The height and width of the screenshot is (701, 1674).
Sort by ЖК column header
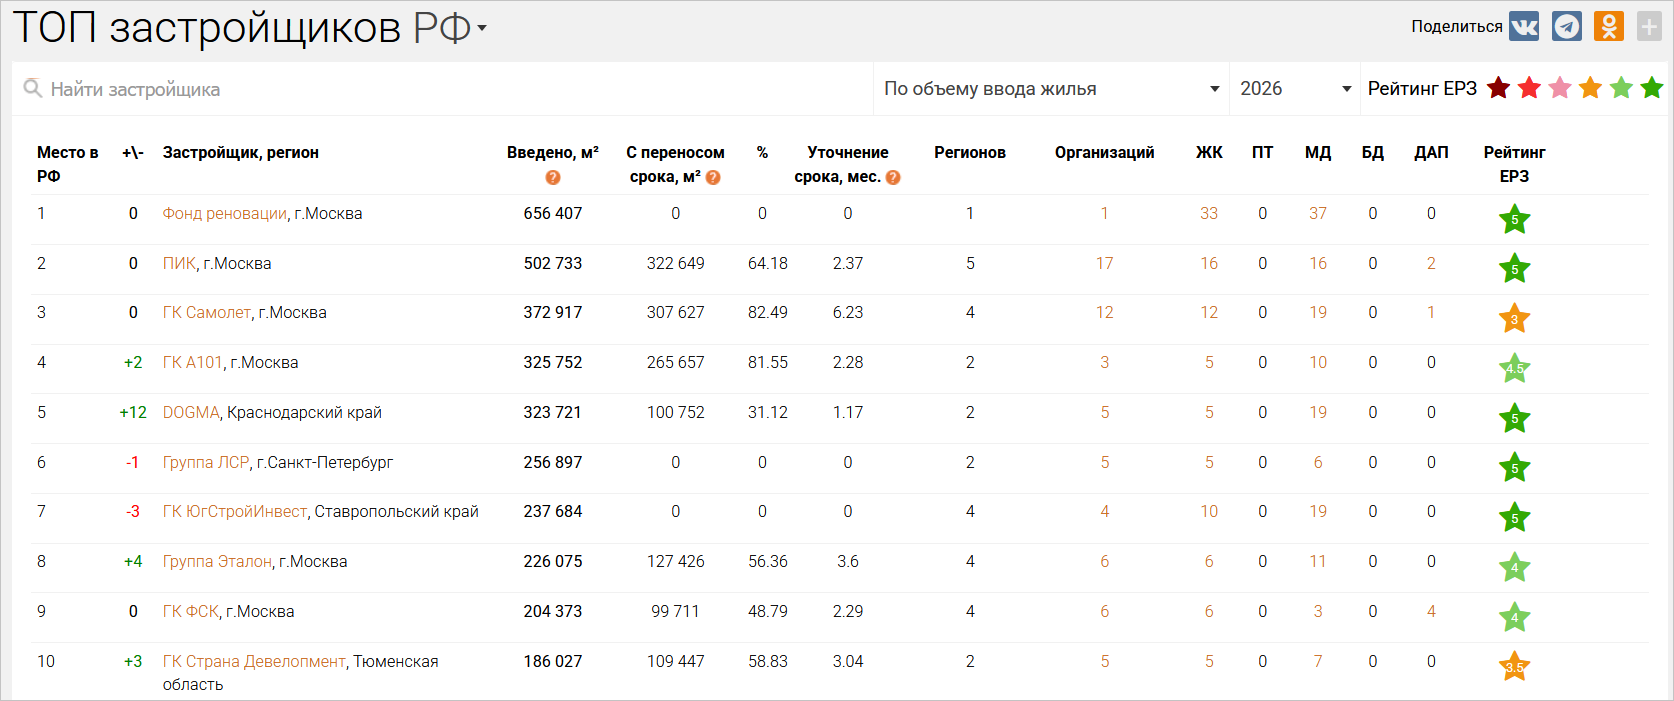coord(1209,152)
